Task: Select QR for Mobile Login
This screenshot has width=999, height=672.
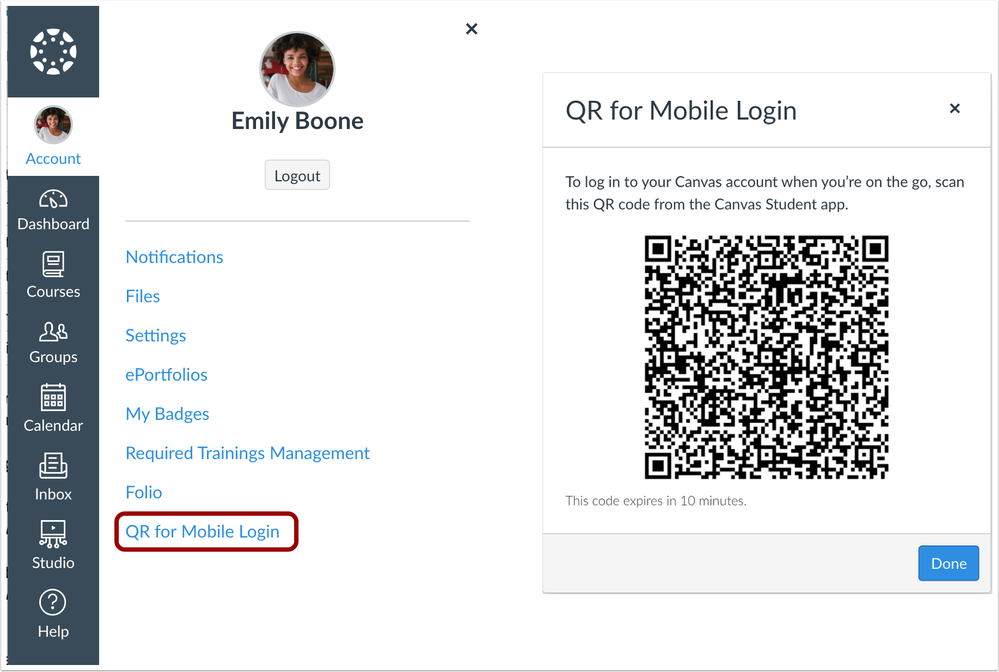Action: [x=206, y=531]
